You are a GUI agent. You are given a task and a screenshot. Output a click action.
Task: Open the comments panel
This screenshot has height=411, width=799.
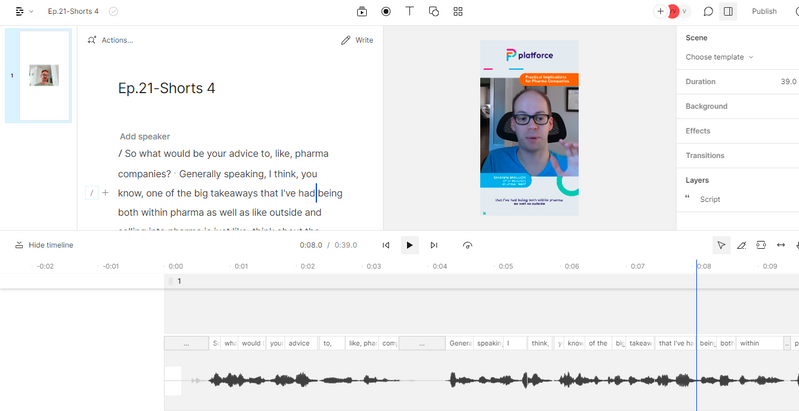click(708, 11)
